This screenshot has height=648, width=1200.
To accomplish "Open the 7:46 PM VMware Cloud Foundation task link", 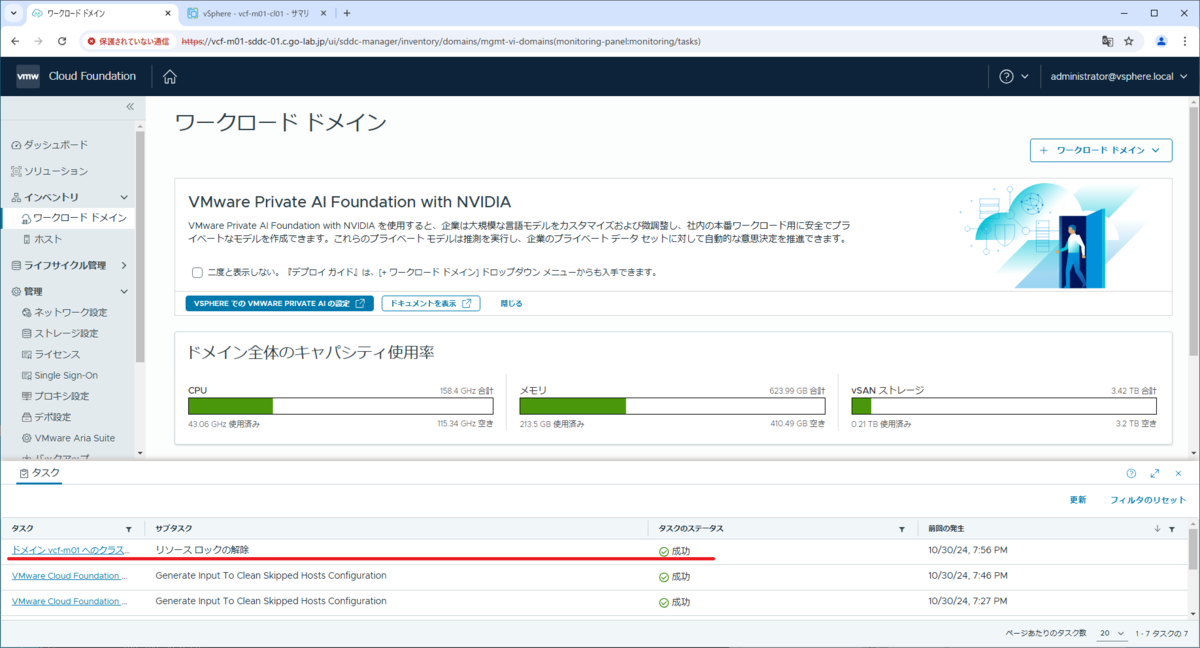I will 69,576.
